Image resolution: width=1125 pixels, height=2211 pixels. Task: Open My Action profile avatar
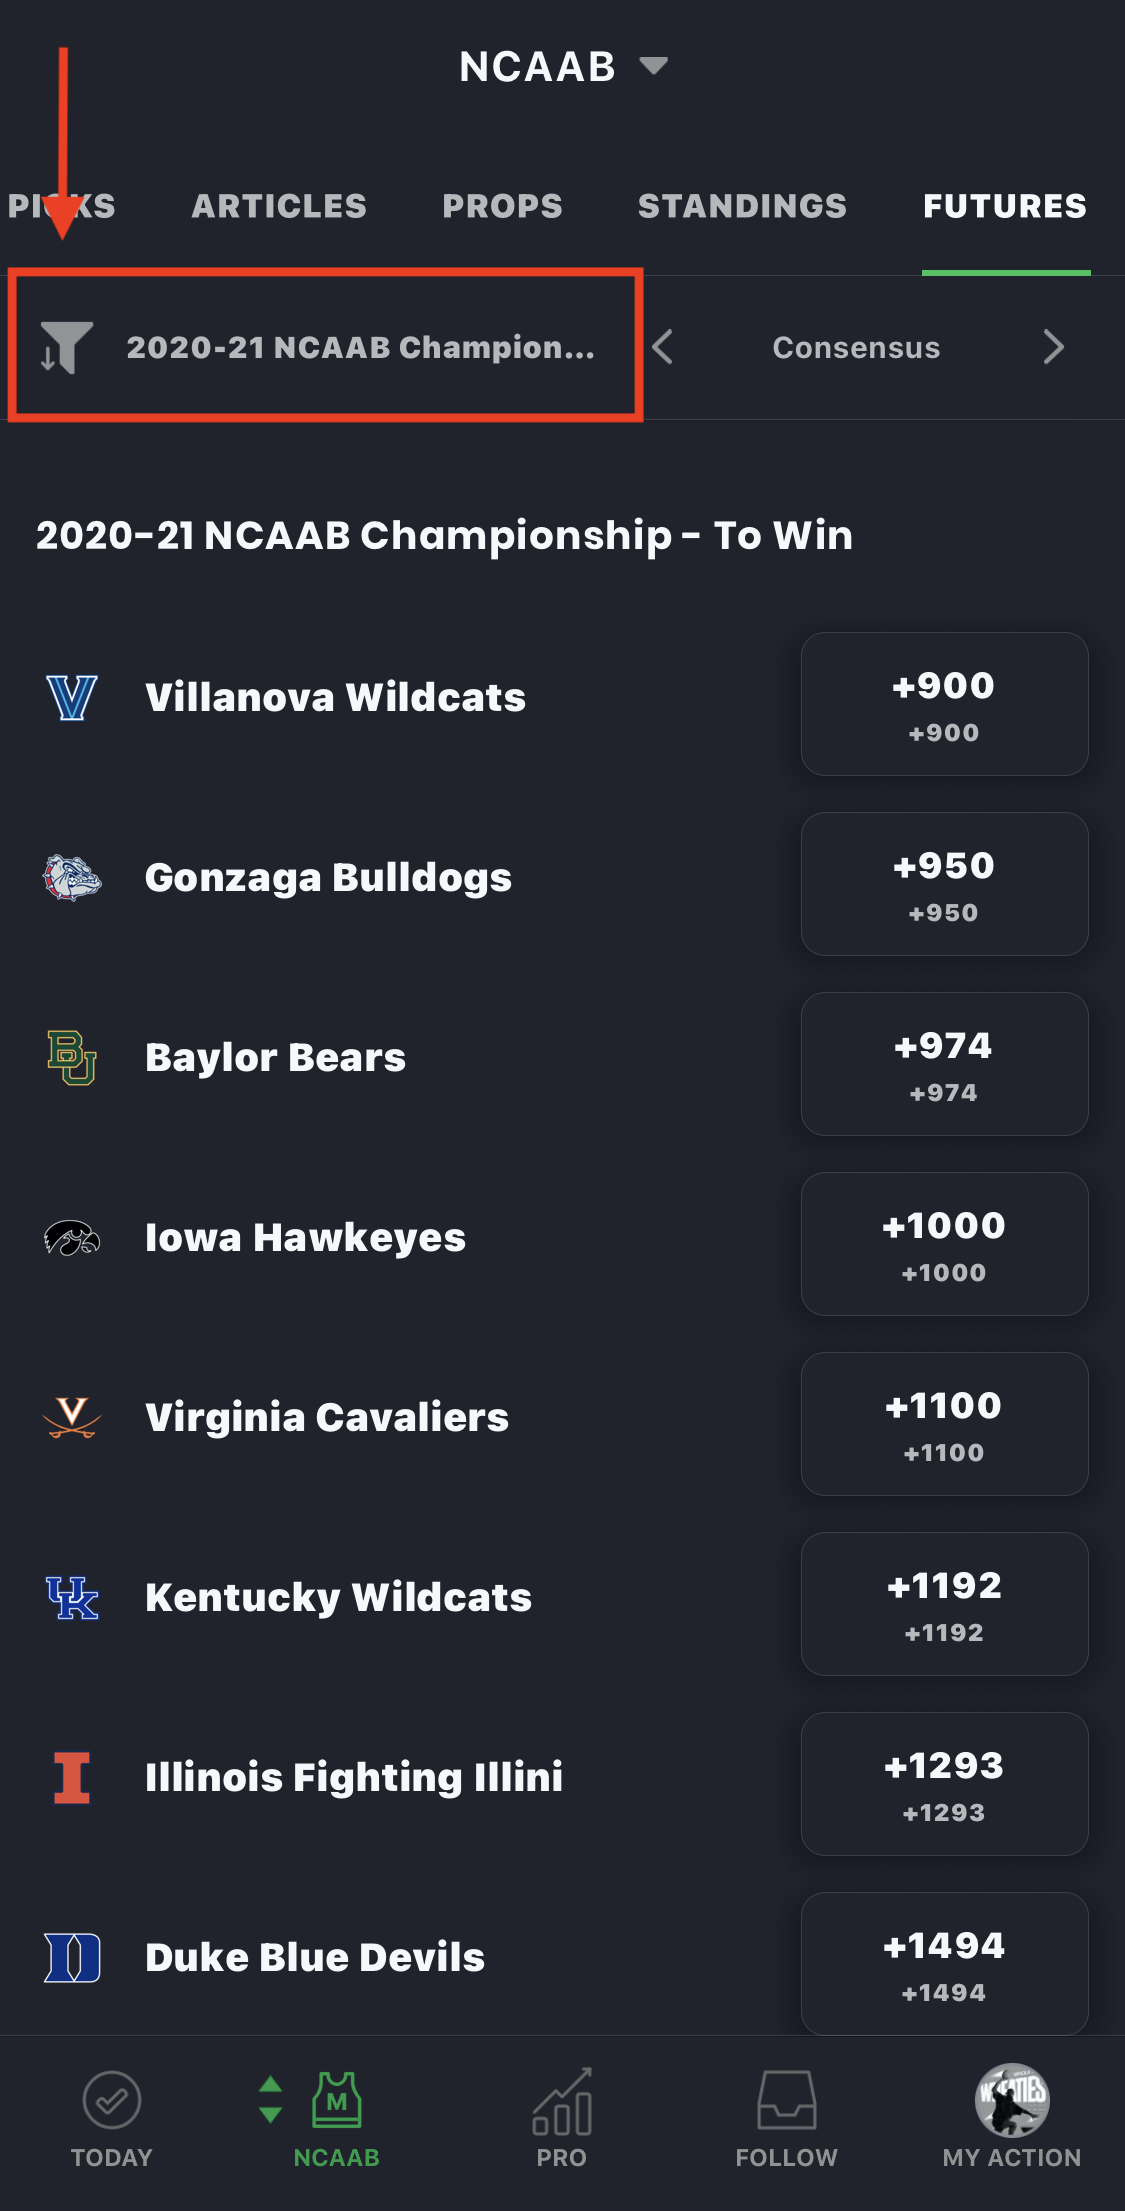pyautogui.click(x=1011, y=2100)
